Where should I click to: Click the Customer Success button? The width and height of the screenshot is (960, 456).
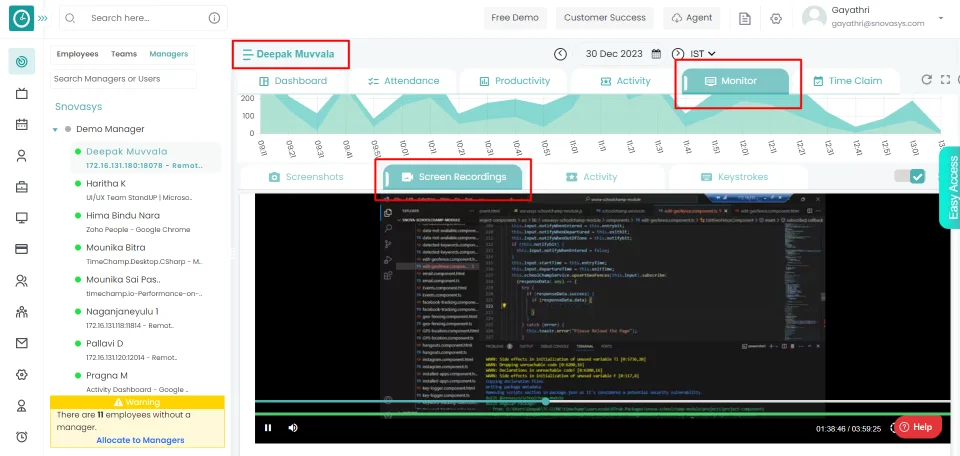pos(605,18)
